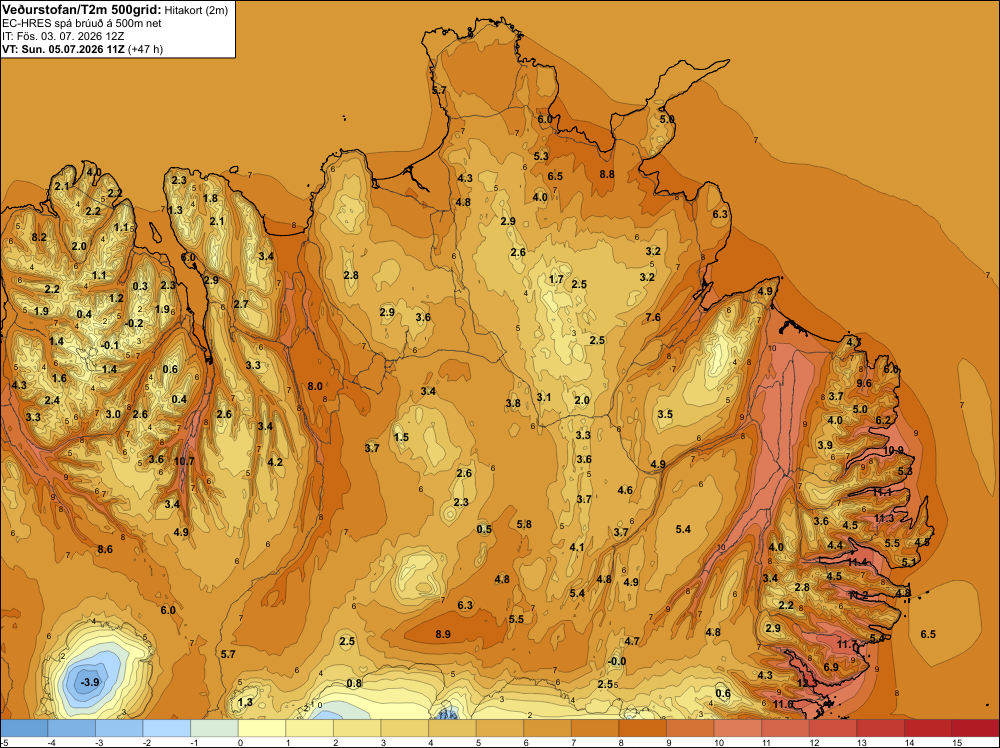Click the 1.8 temperature value
Image resolution: width=1000 pixels, height=748 pixels.
pyautogui.click(x=210, y=198)
